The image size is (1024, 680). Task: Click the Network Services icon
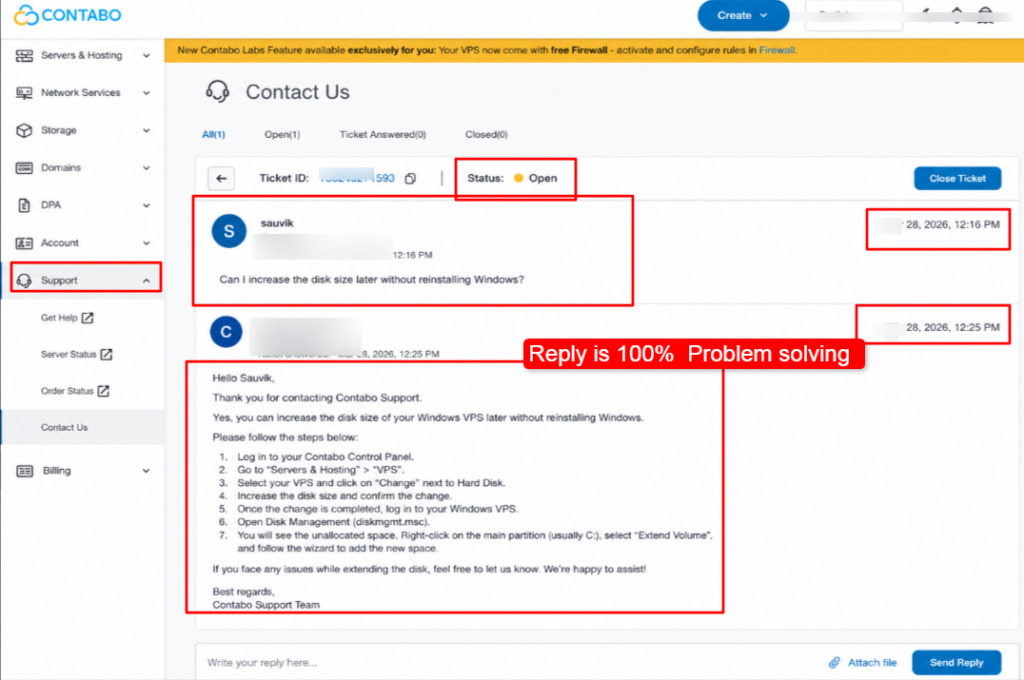tap(24, 93)
